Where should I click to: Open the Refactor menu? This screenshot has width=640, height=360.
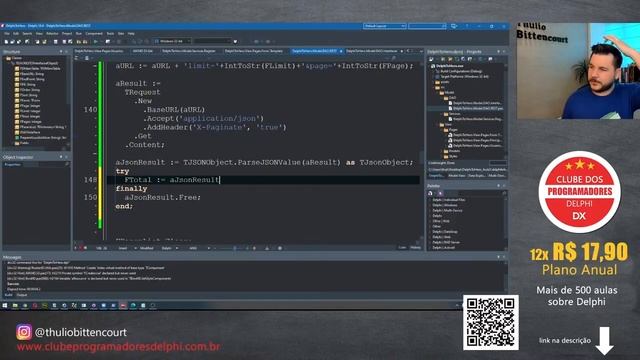tap(52, 33)
